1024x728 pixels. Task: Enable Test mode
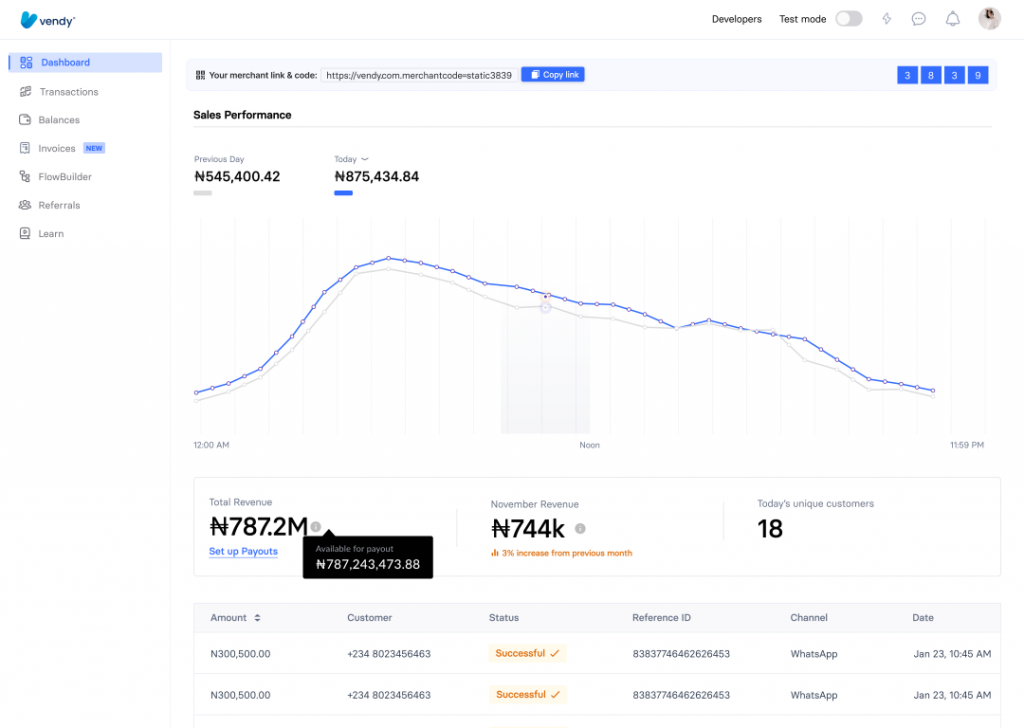coord(849,18)
